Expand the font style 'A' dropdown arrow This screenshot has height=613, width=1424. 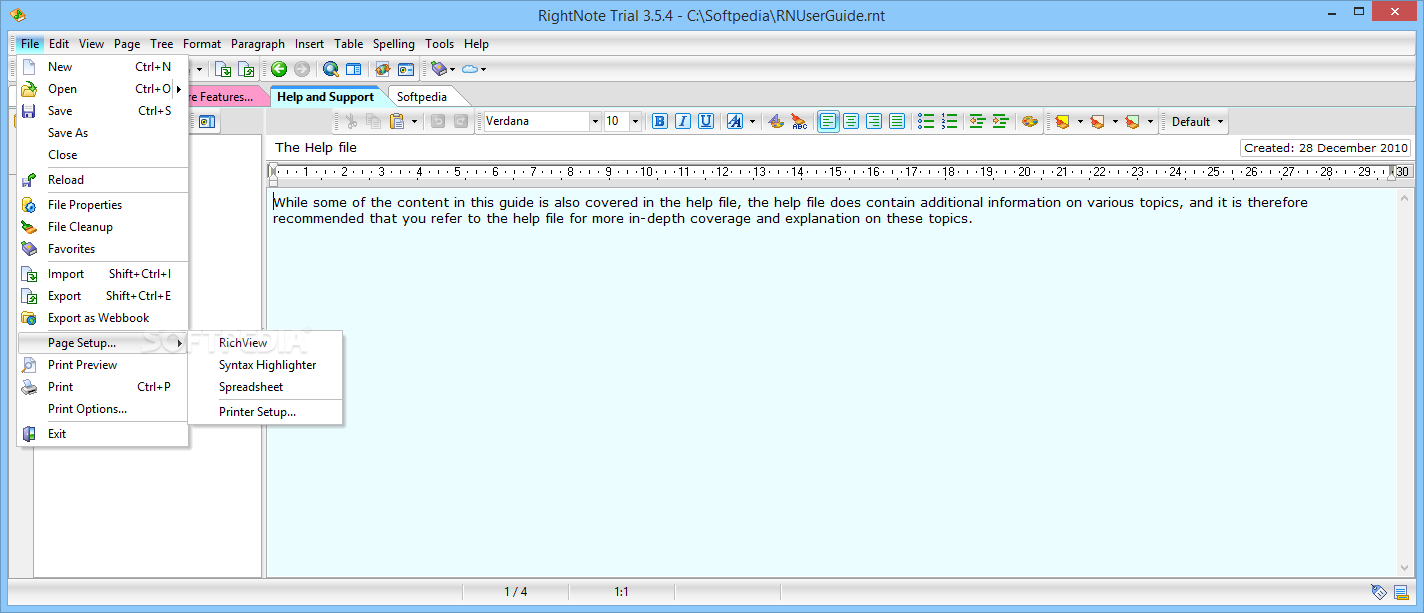coord(752,121)
